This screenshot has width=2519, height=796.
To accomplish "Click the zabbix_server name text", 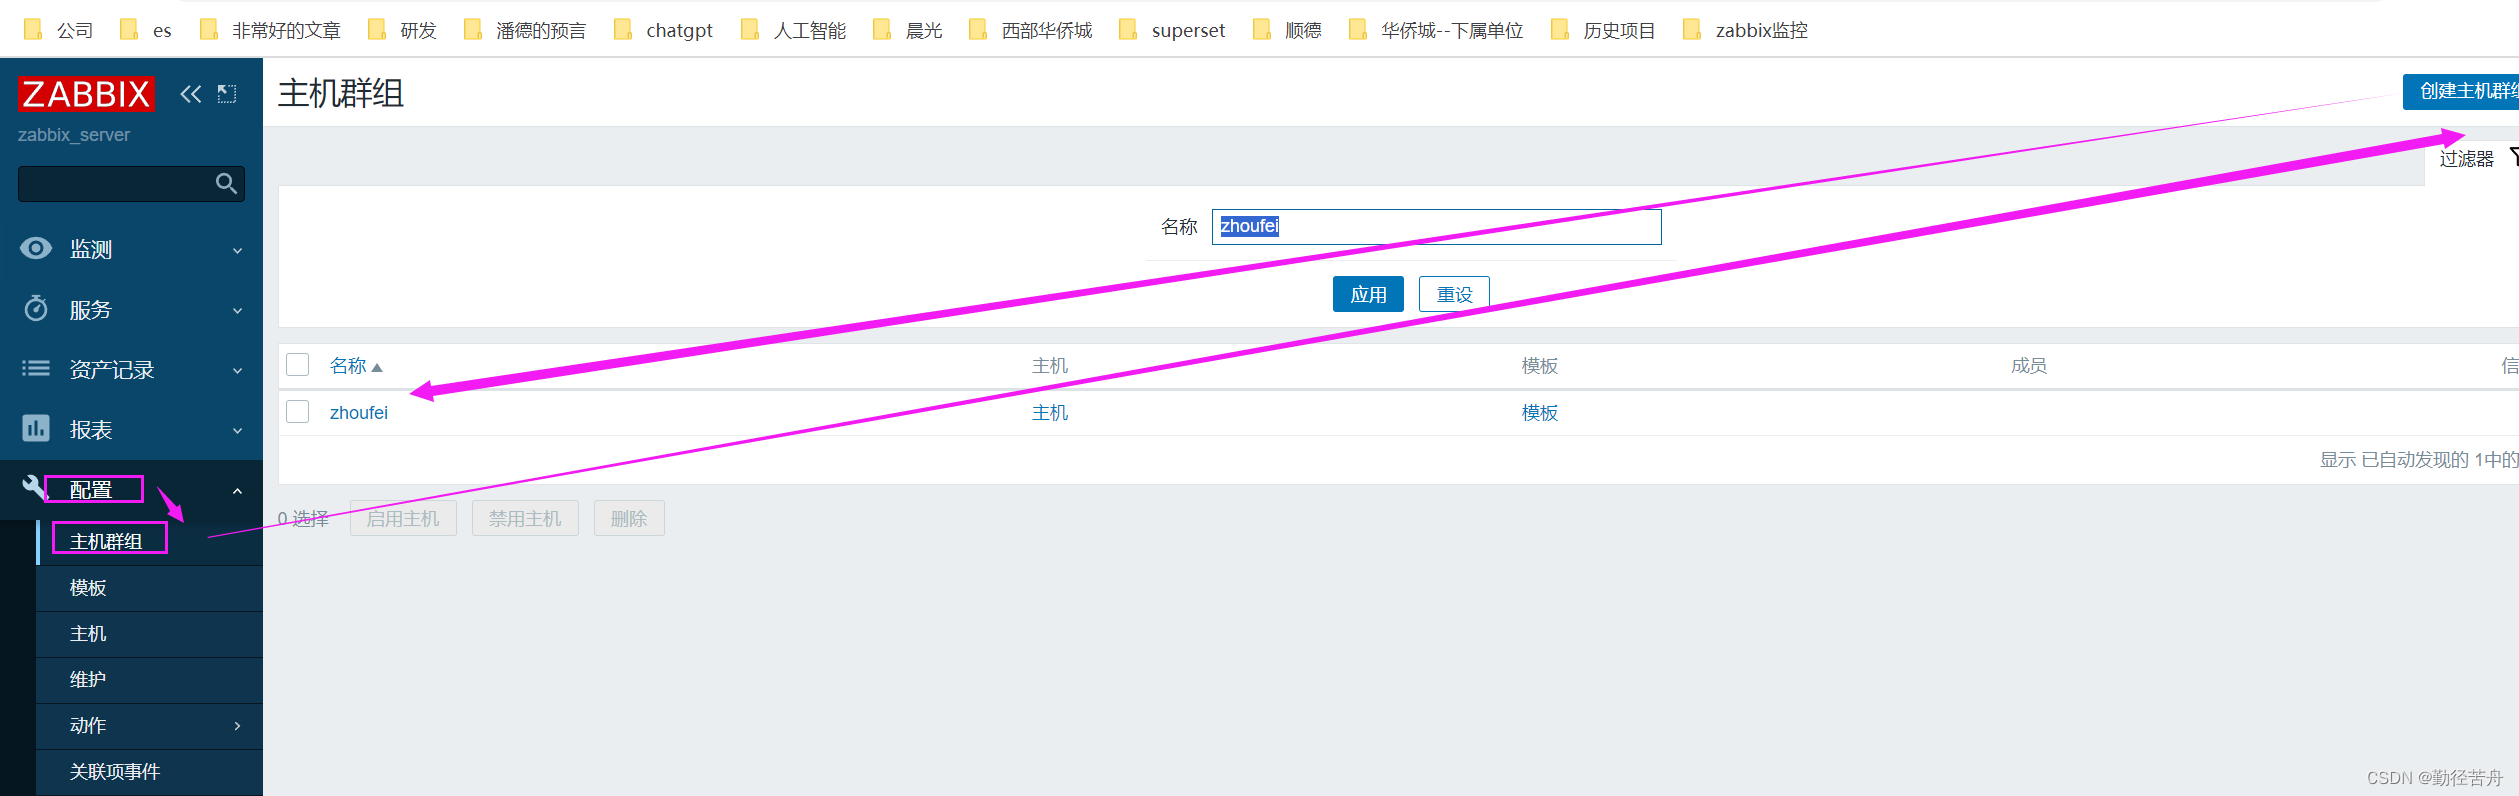I will [74, 135].
